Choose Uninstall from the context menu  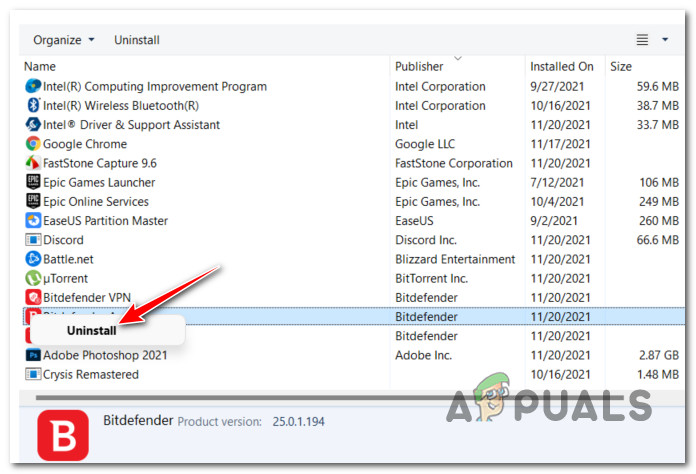click(x=91, y=330)
